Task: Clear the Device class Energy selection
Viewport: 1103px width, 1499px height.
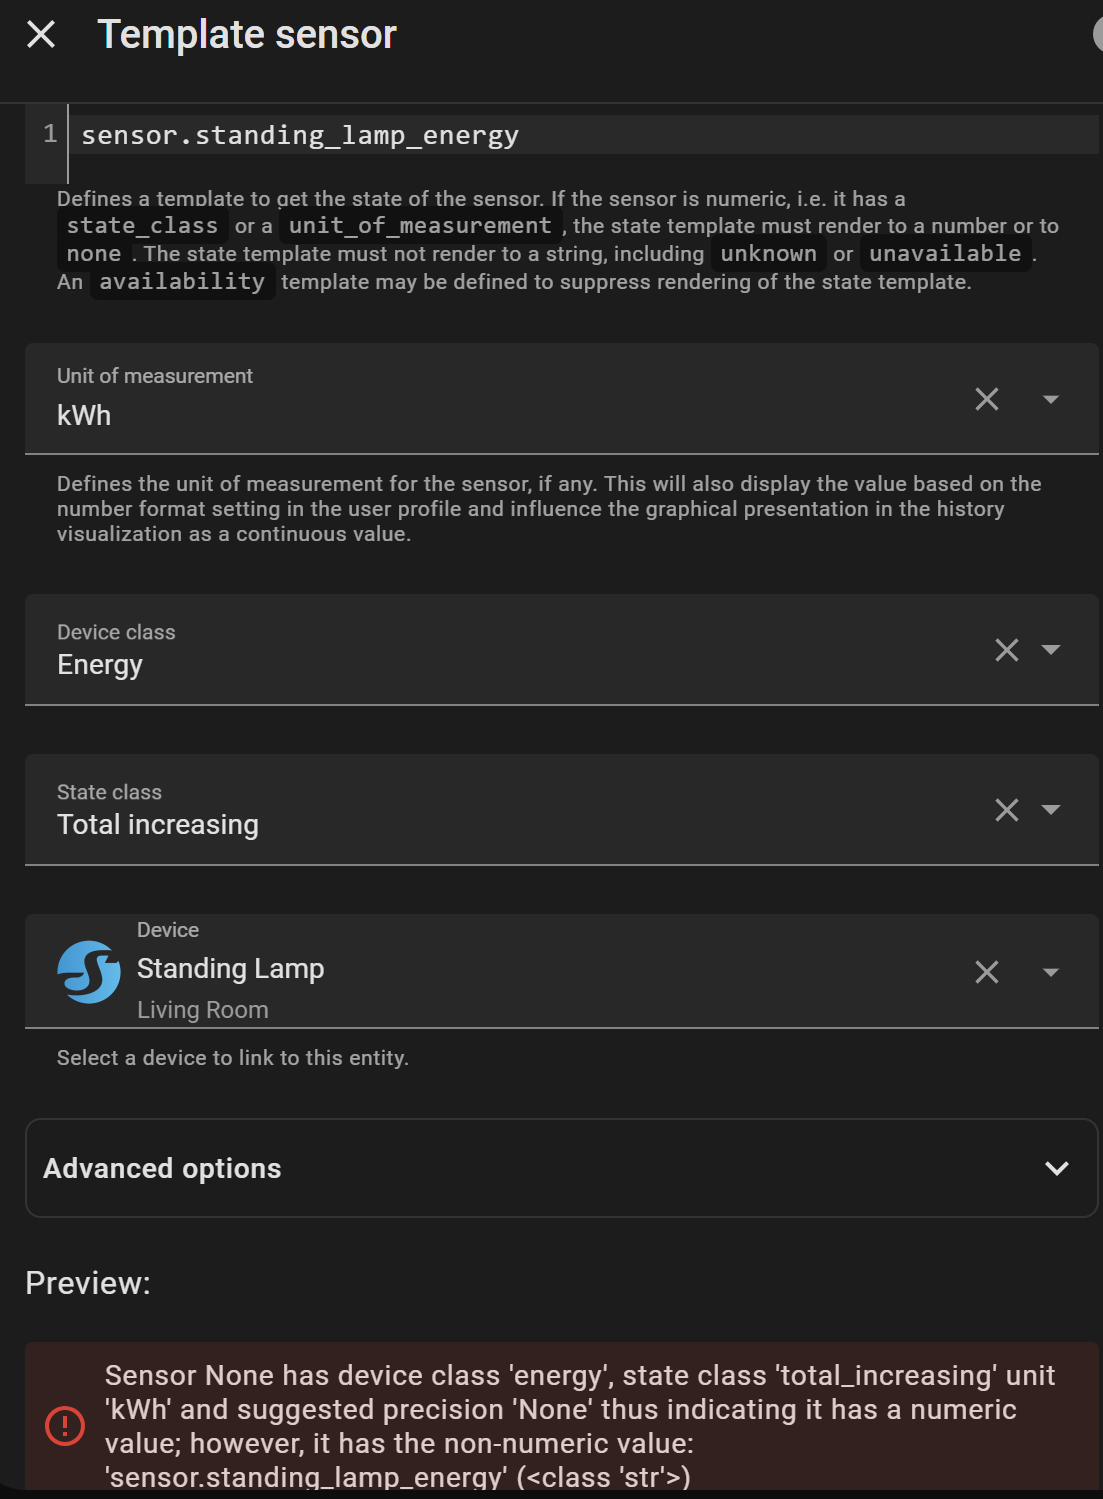Action: (x=1007, y=650)
